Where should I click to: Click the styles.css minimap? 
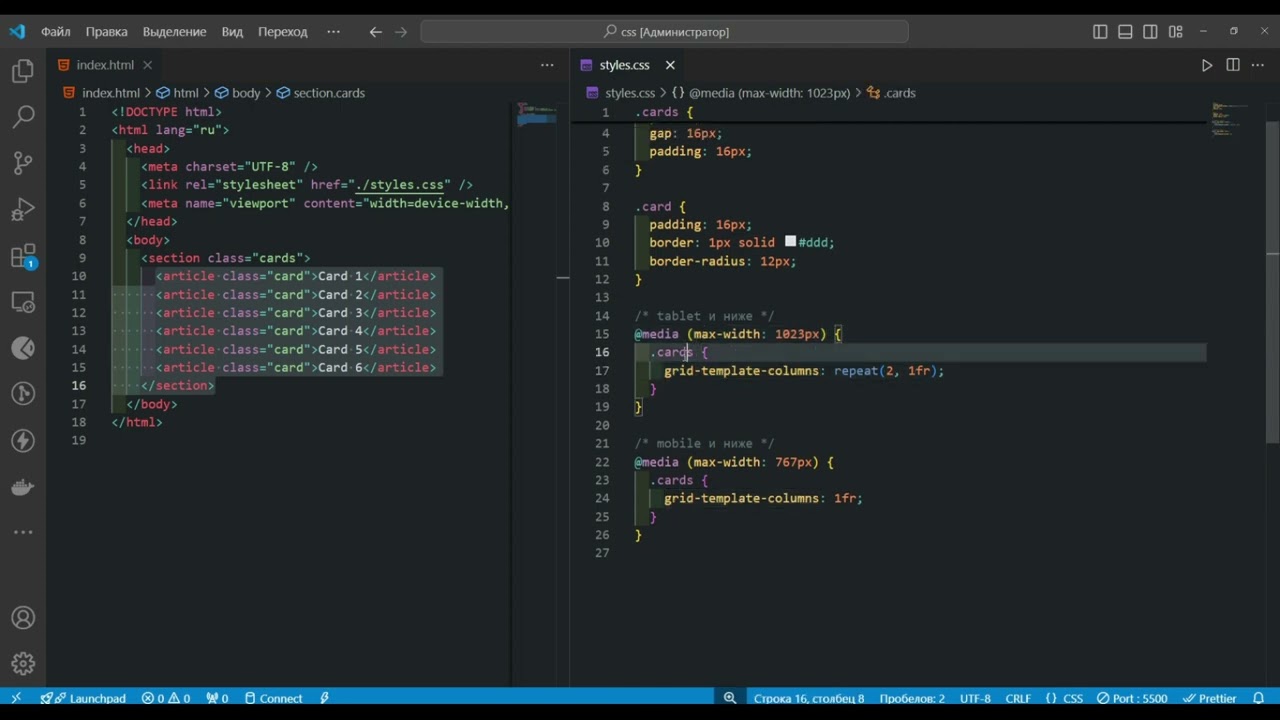point(1229,118)
